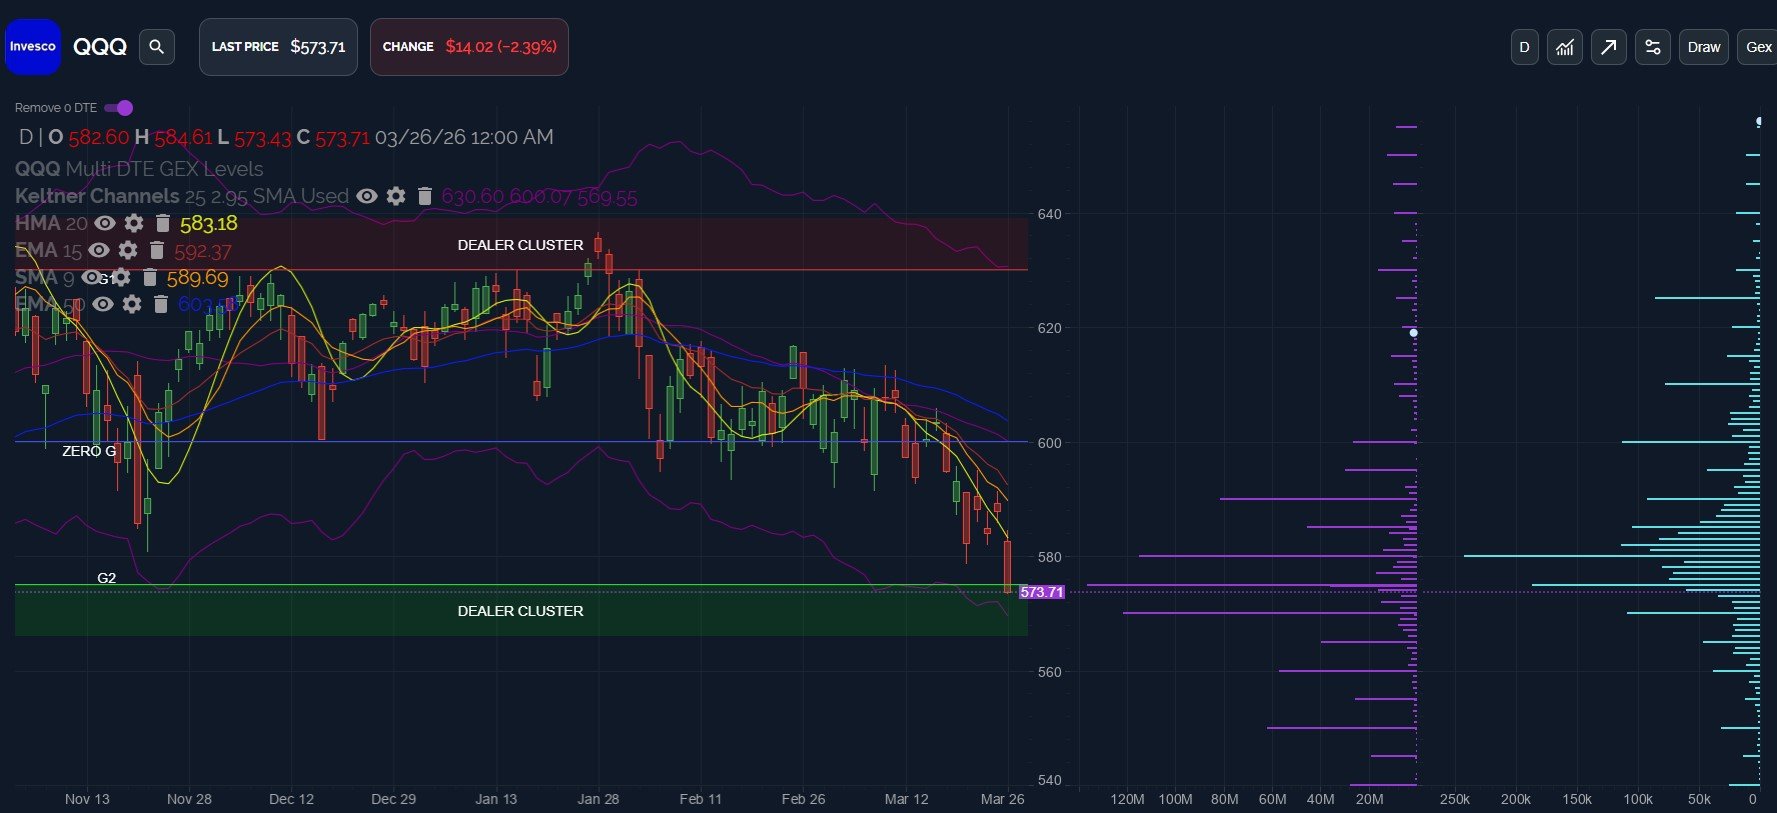
Task: Click the QQQ ticker symbol
Action: [x=100, y=47]
